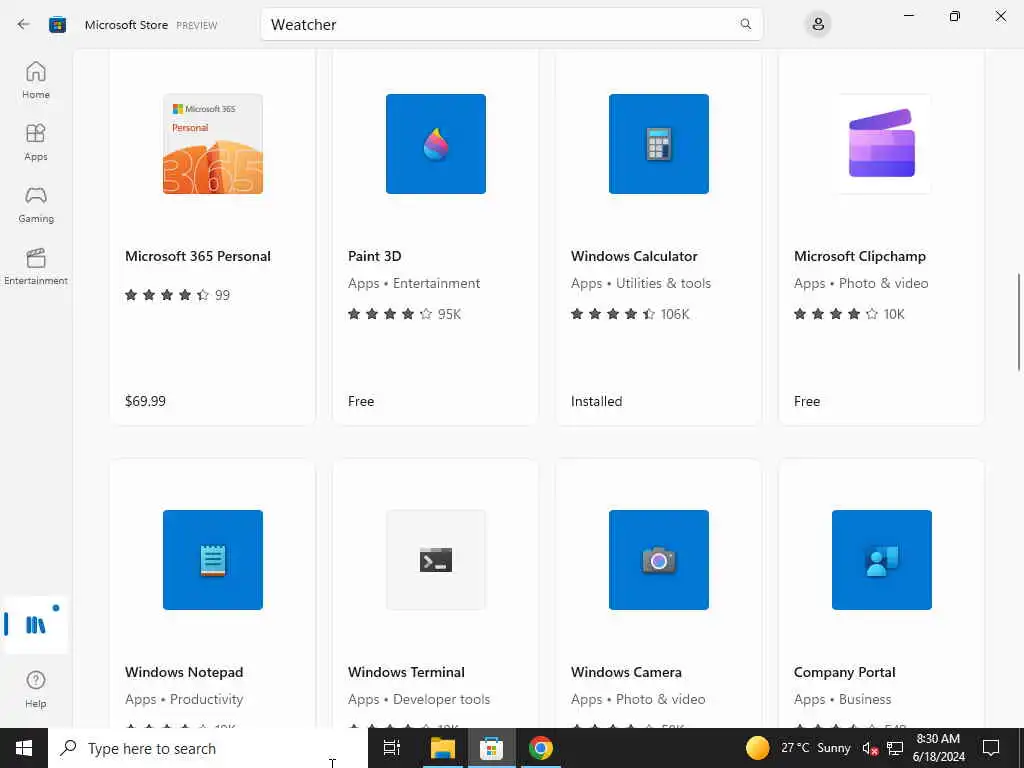Open the Windows Calculator app icon
The image size is (1024, 768).
[658, 144]
